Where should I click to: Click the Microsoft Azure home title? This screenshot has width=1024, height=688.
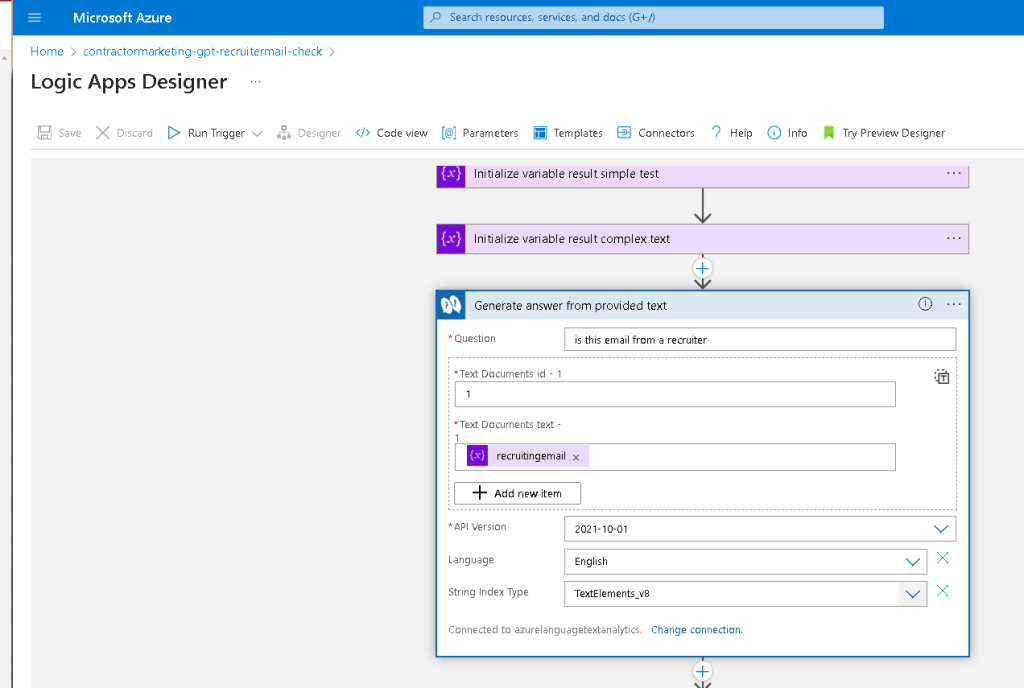[122, 18]
